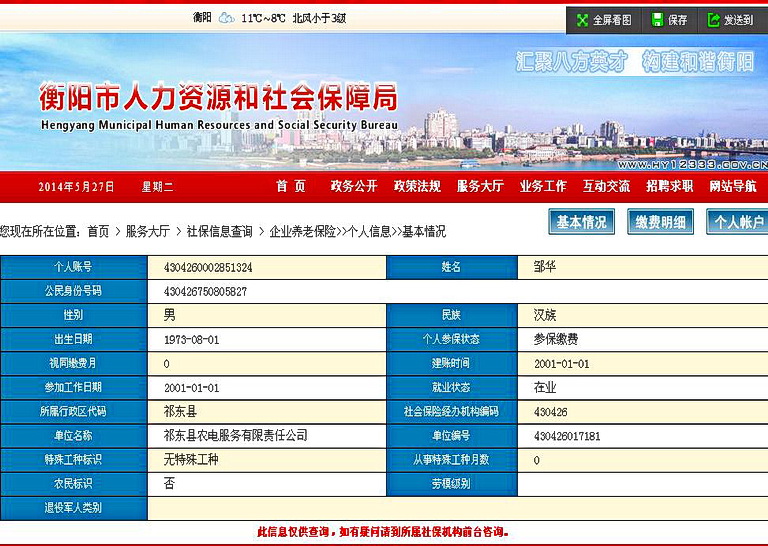Image resolution: width=768 pixels, height=546 pixels.
Task: Go to 政策法规 in the navigation bar
Action: (x=417, y=186)
